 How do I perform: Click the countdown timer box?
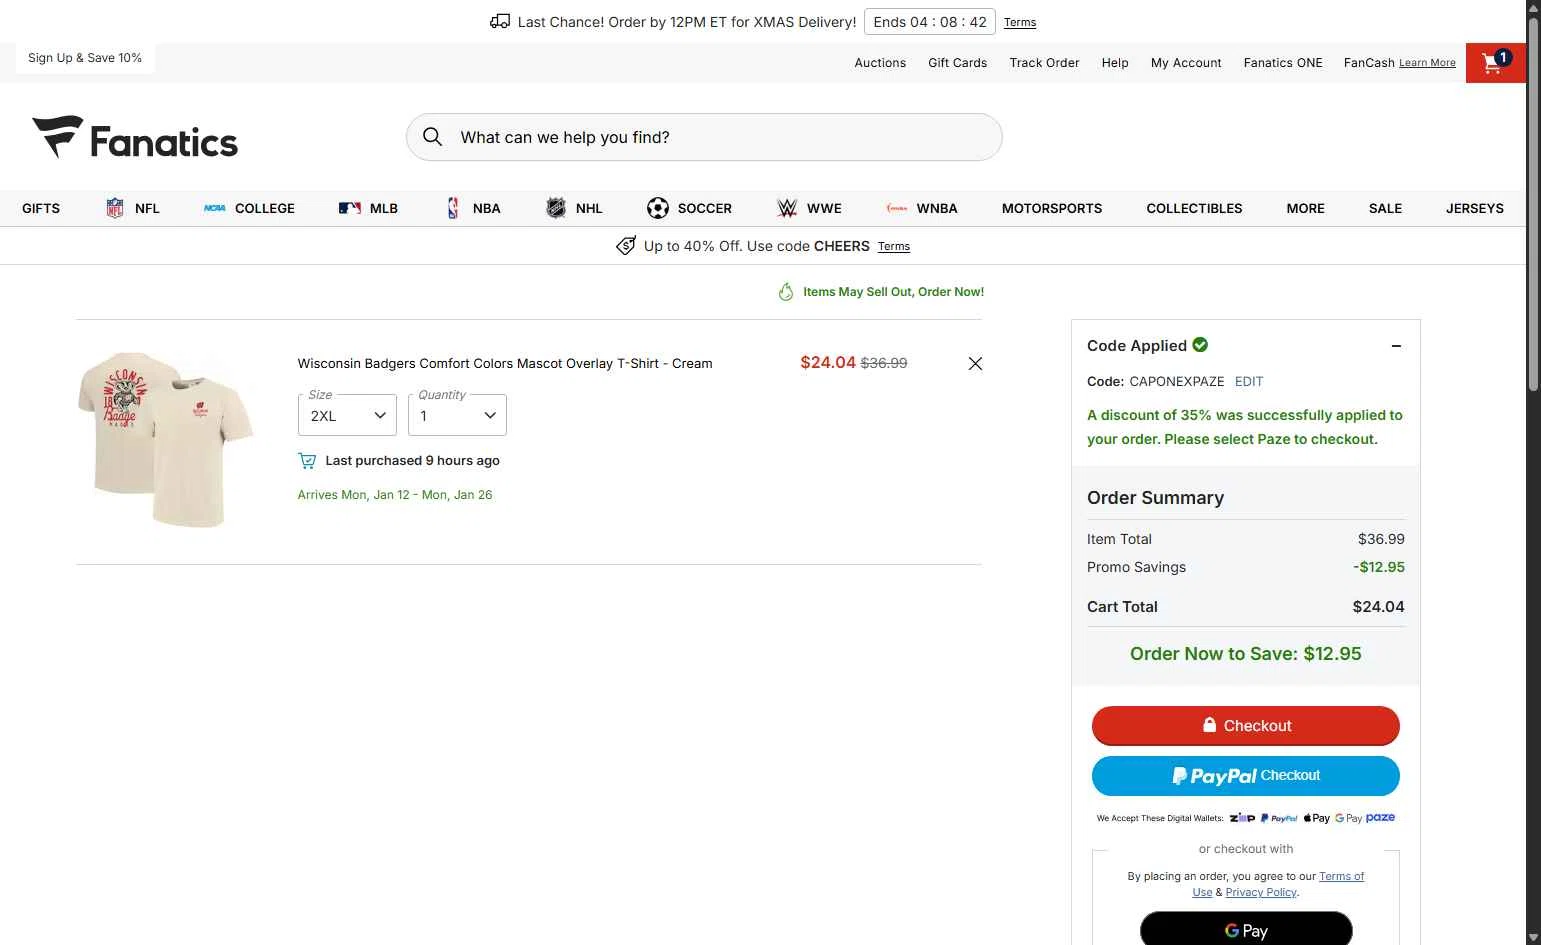[930, 22]
